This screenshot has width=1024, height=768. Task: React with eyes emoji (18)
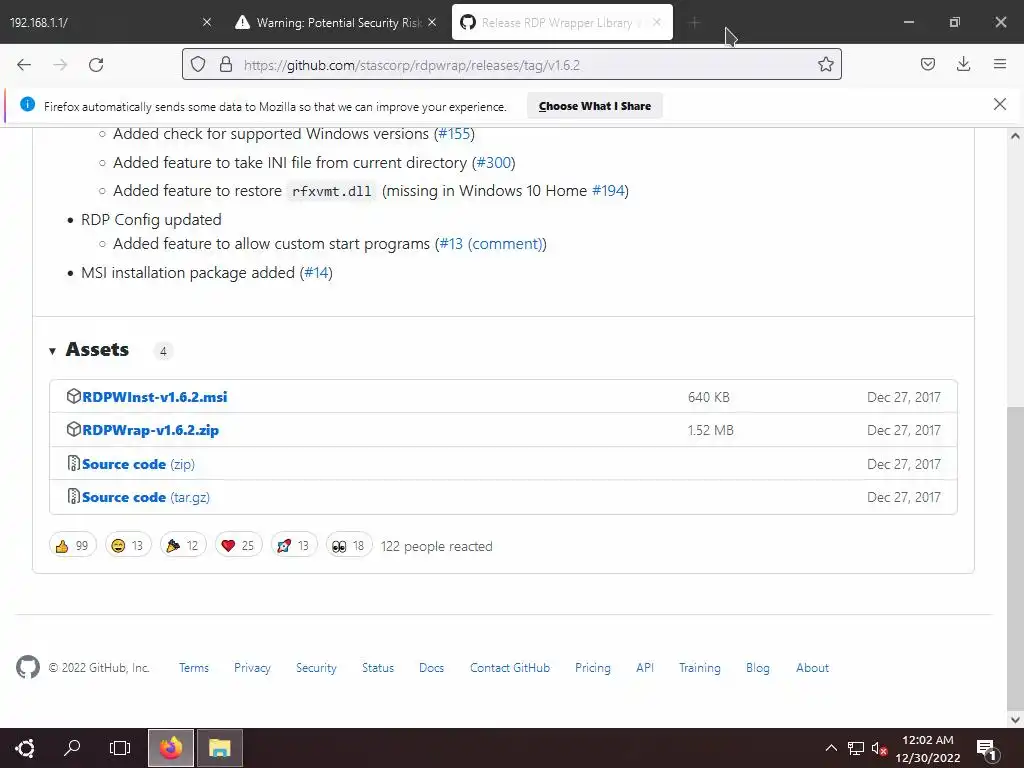point(349,545)
